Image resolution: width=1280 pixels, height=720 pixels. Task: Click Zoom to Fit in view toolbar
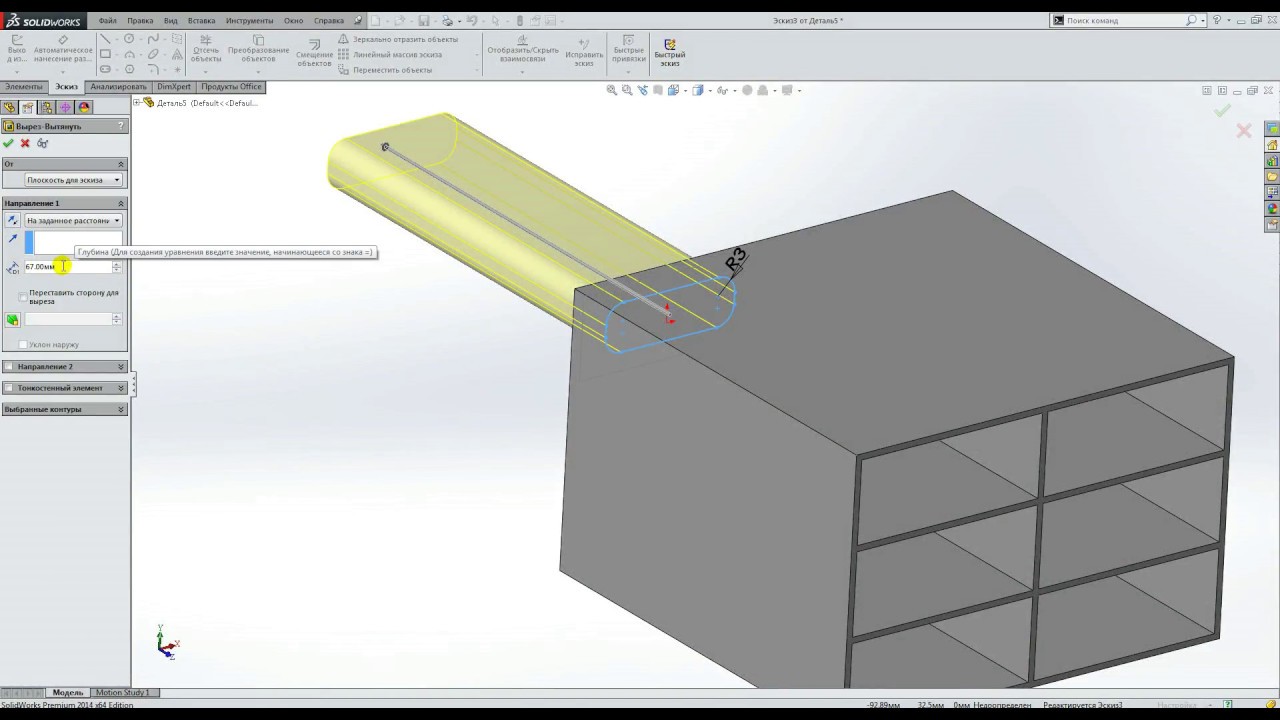click(x=612, y=90)
